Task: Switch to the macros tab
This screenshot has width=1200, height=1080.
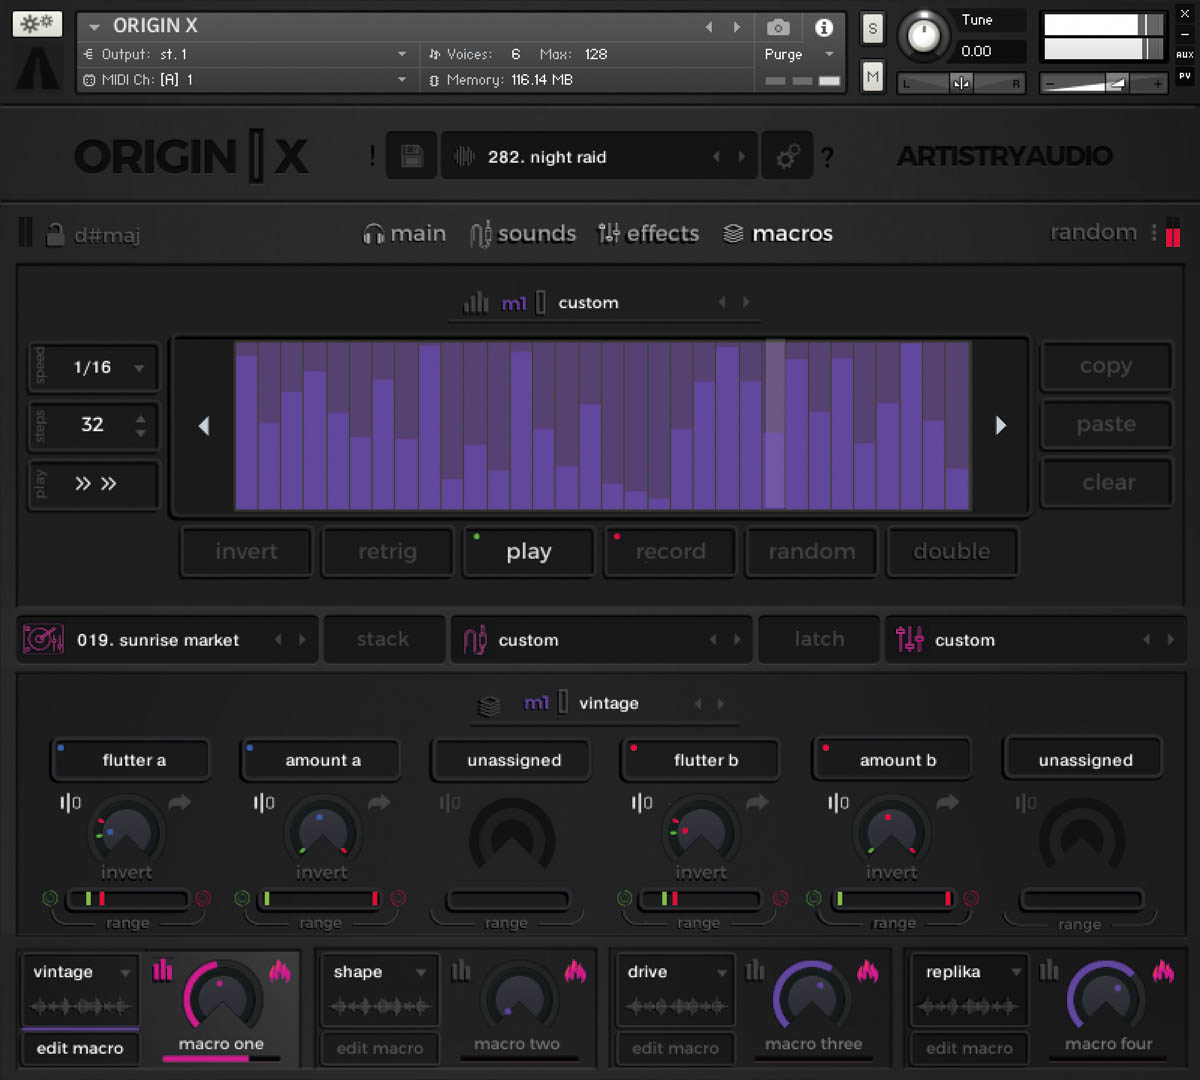Action: point(778,234)
